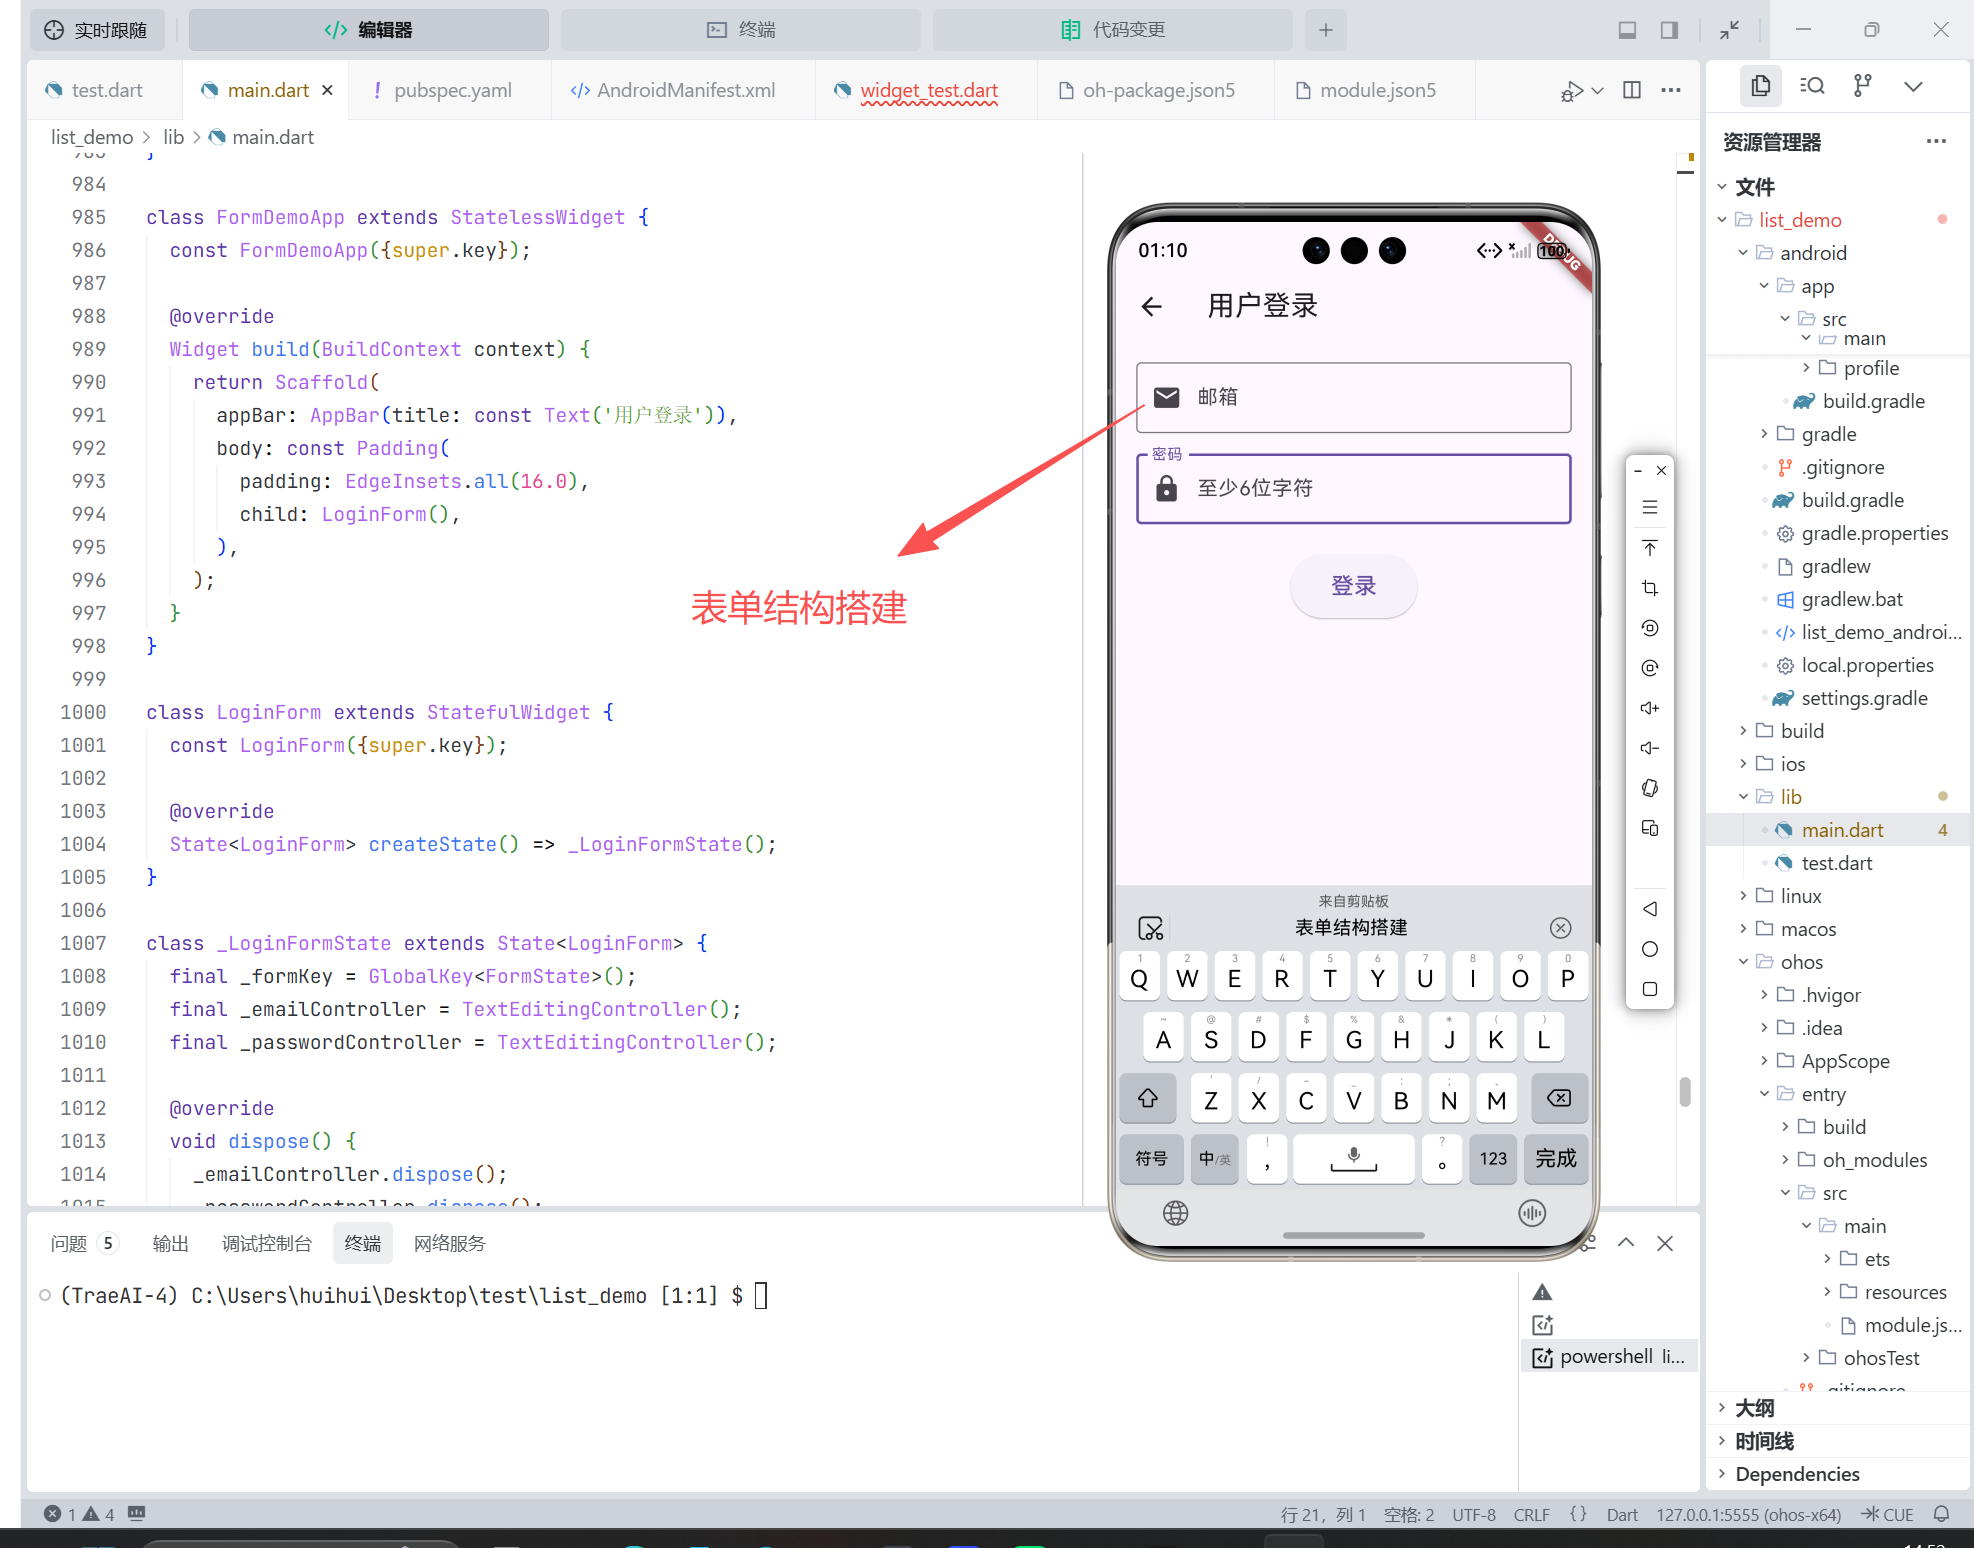Toggle the bottom panel layout icon
Screen dimensions: 1974x1548
click(x=1628, y=30)
